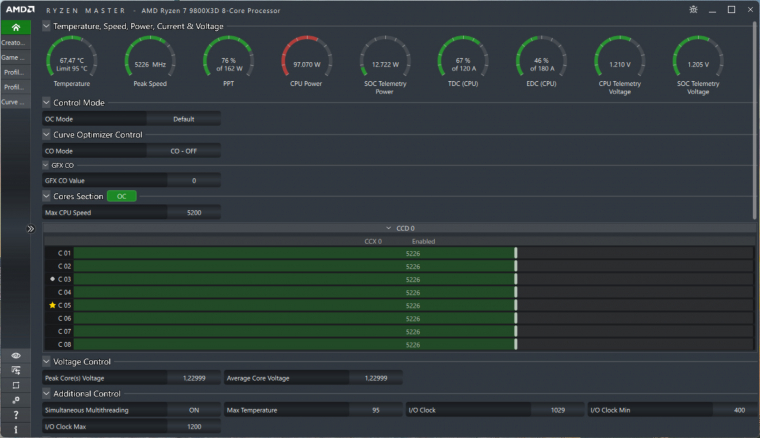Expand the sidebar with double-arrow icon
This screenshot has height=438, width=760.
[31, 229]
